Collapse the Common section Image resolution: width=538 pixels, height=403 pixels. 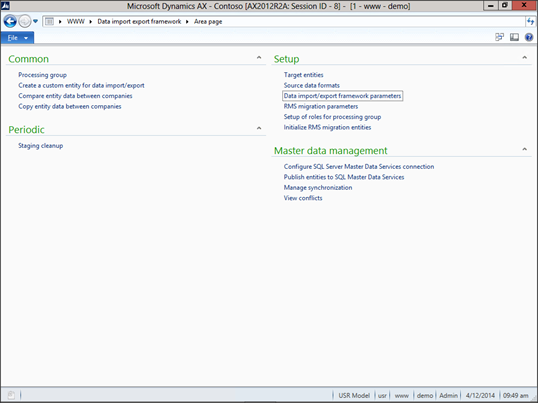259,58
